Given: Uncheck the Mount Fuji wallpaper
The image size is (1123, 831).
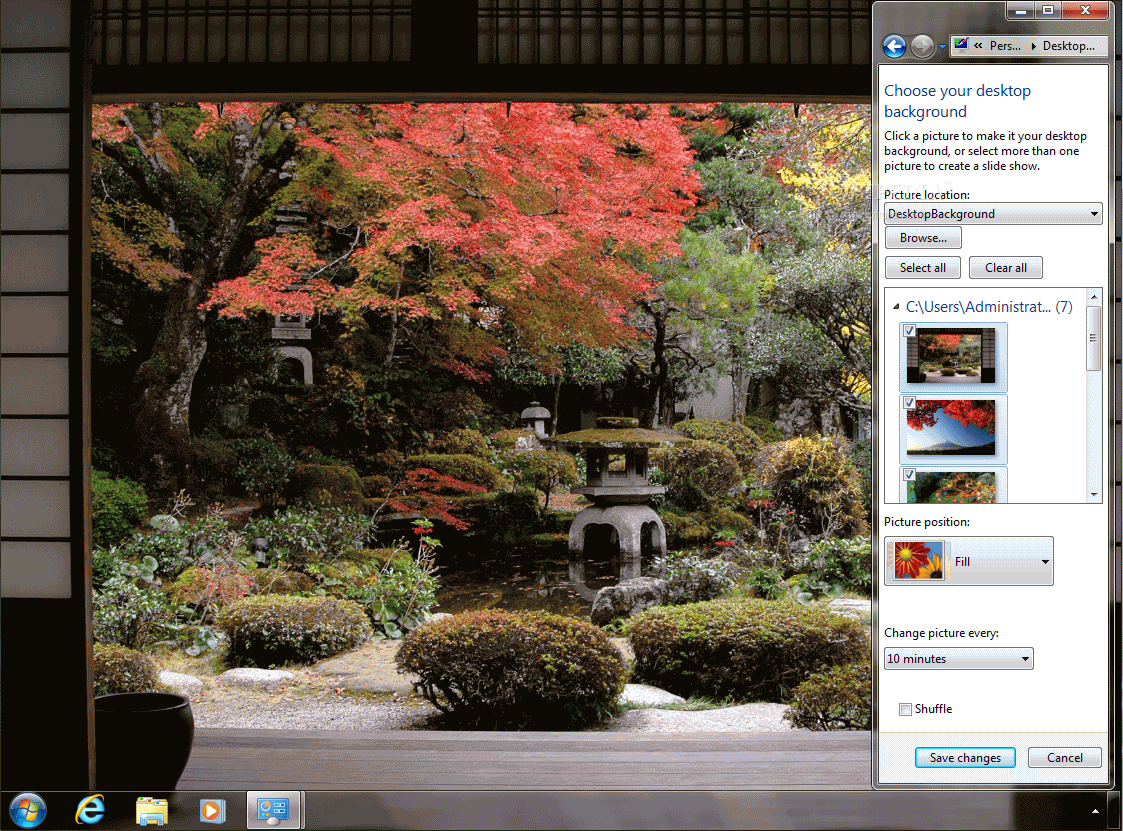Looking at the screenshot, I should coord(909,403).
